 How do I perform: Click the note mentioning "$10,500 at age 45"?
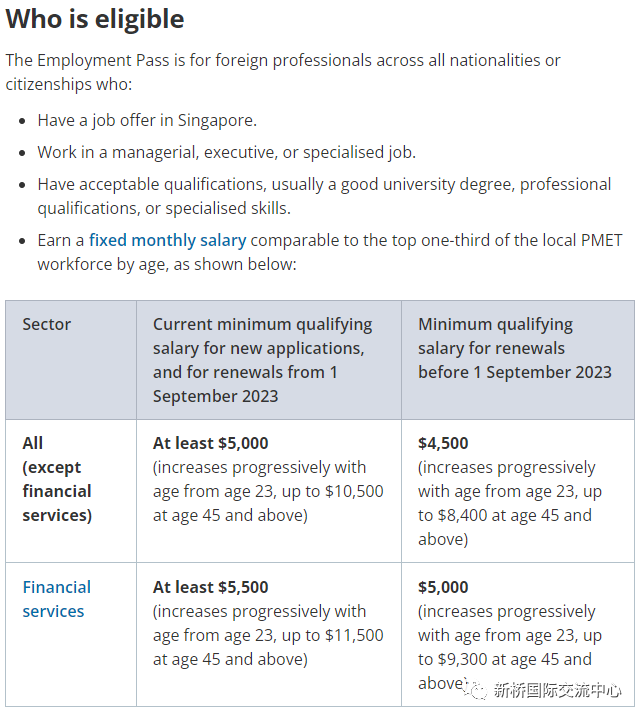267,491
